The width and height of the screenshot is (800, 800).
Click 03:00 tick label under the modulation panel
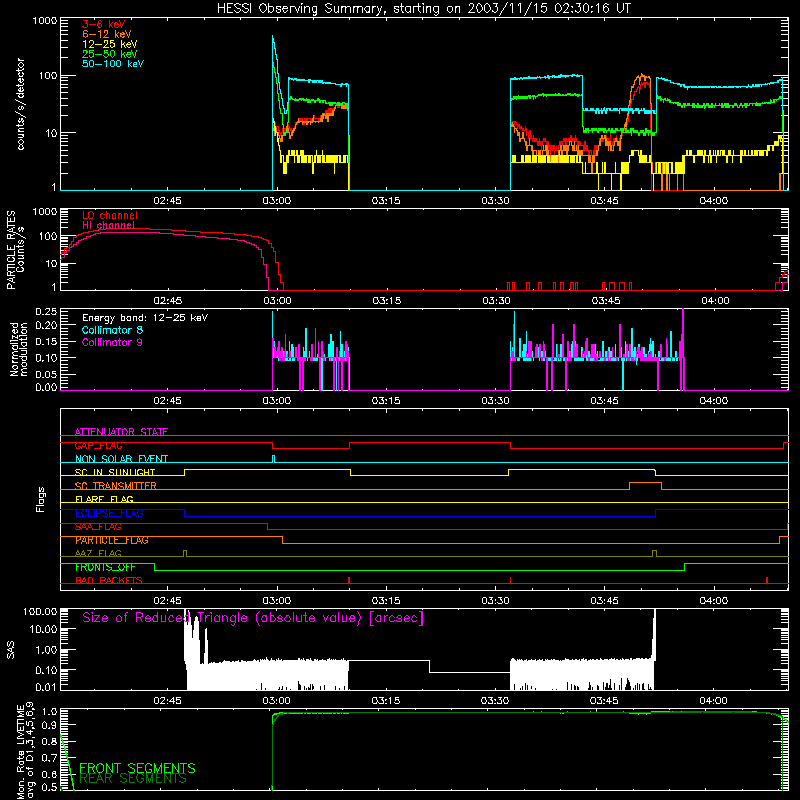[277, 401]
